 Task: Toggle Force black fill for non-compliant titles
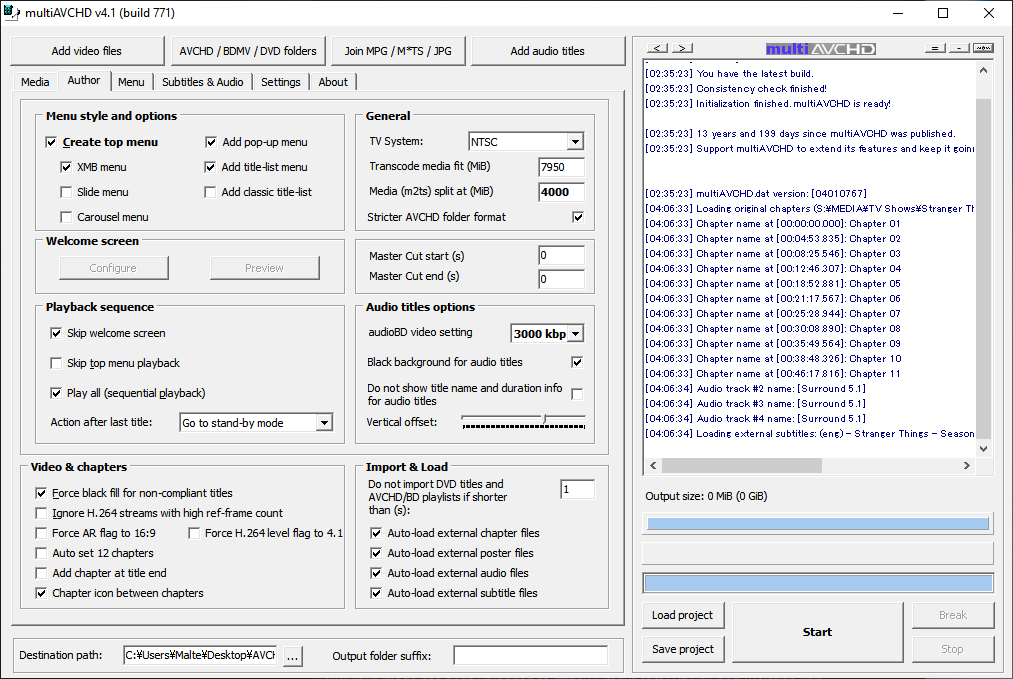coord(41,494)
